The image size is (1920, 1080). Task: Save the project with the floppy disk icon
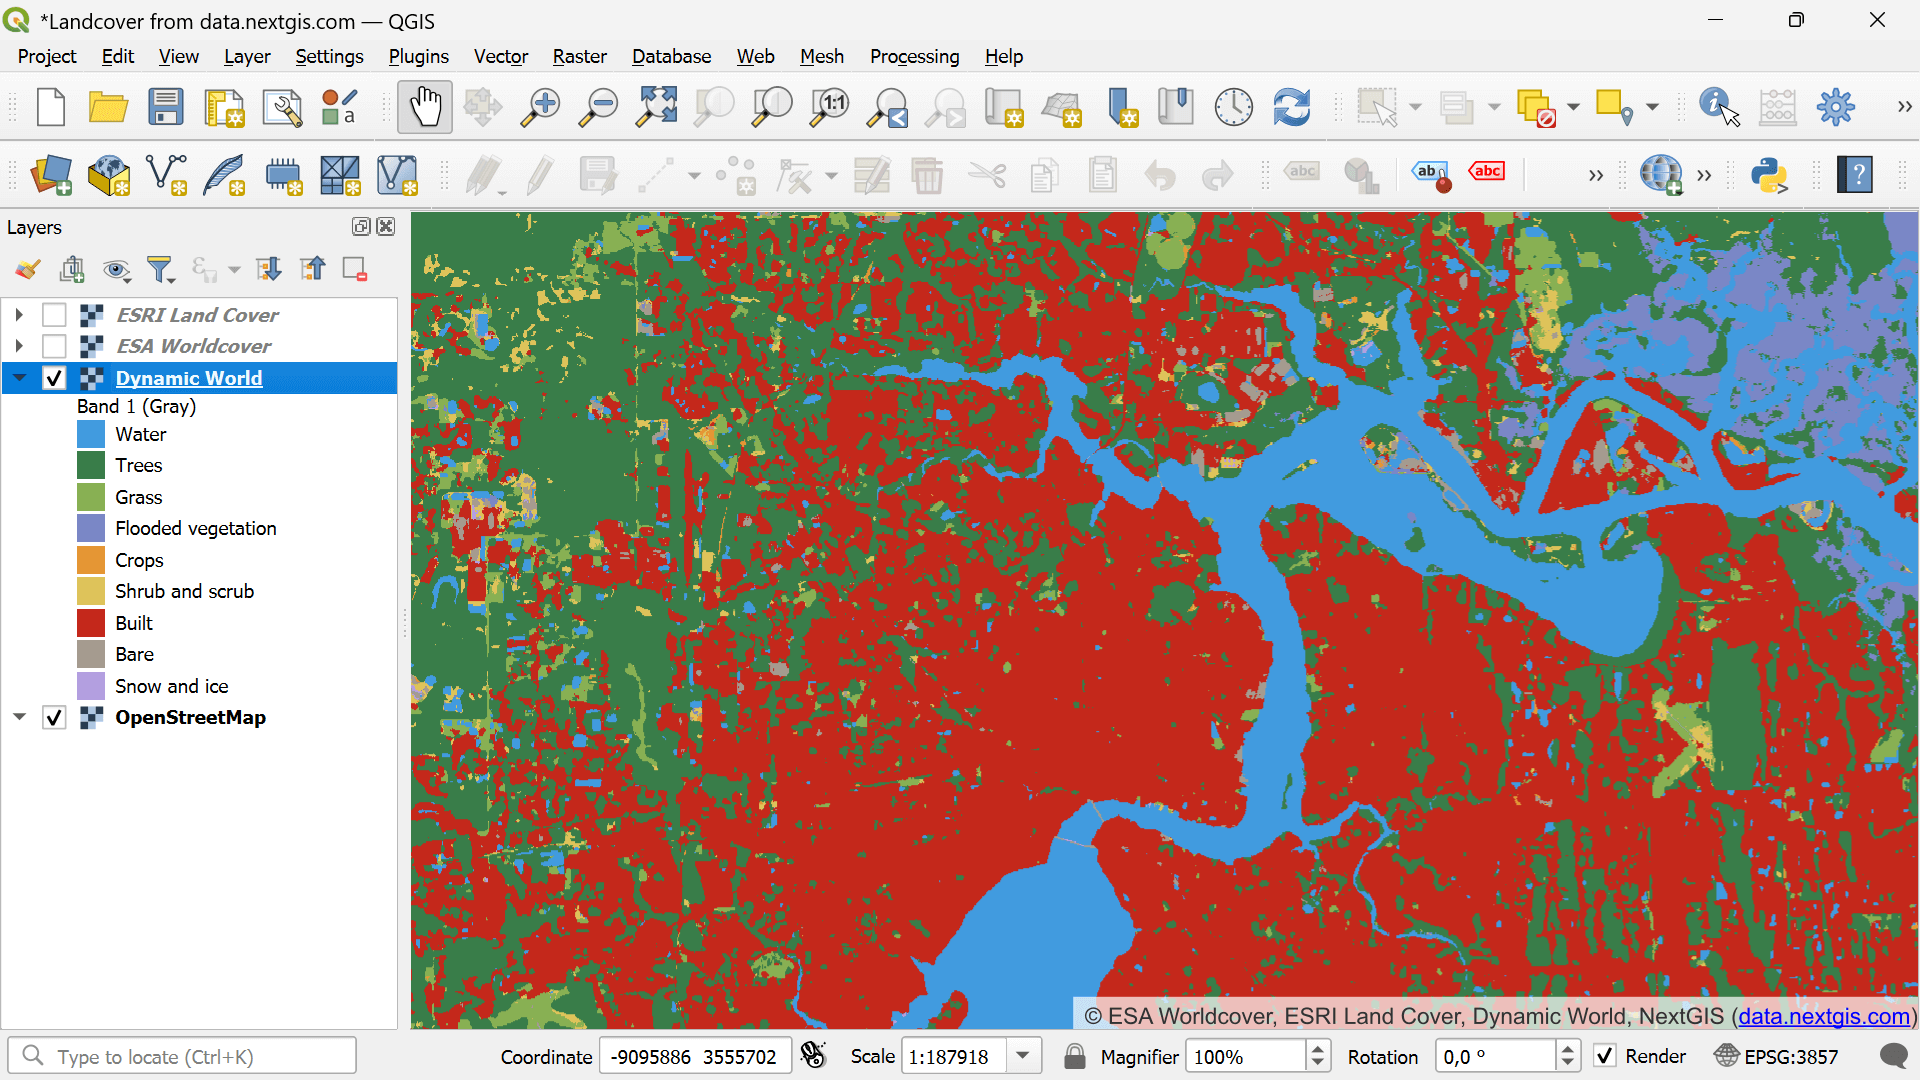tap(166, 107)
